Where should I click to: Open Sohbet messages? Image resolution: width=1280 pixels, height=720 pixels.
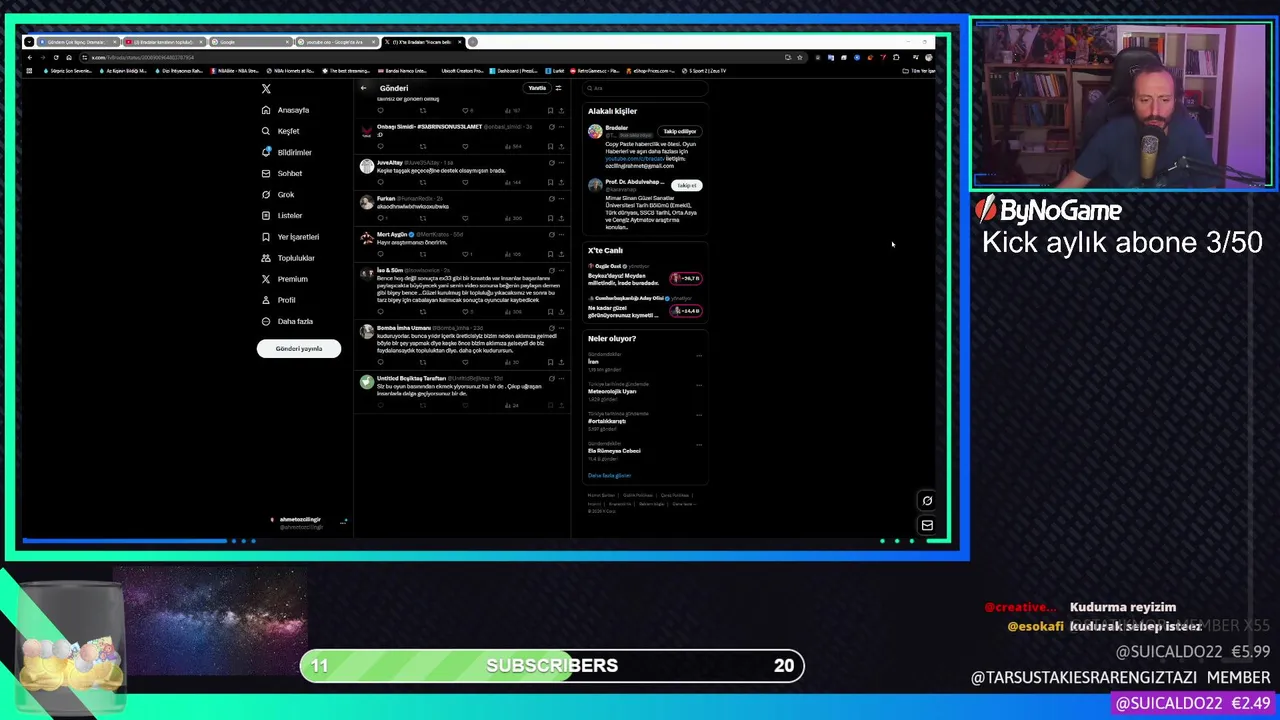[282, 173]
